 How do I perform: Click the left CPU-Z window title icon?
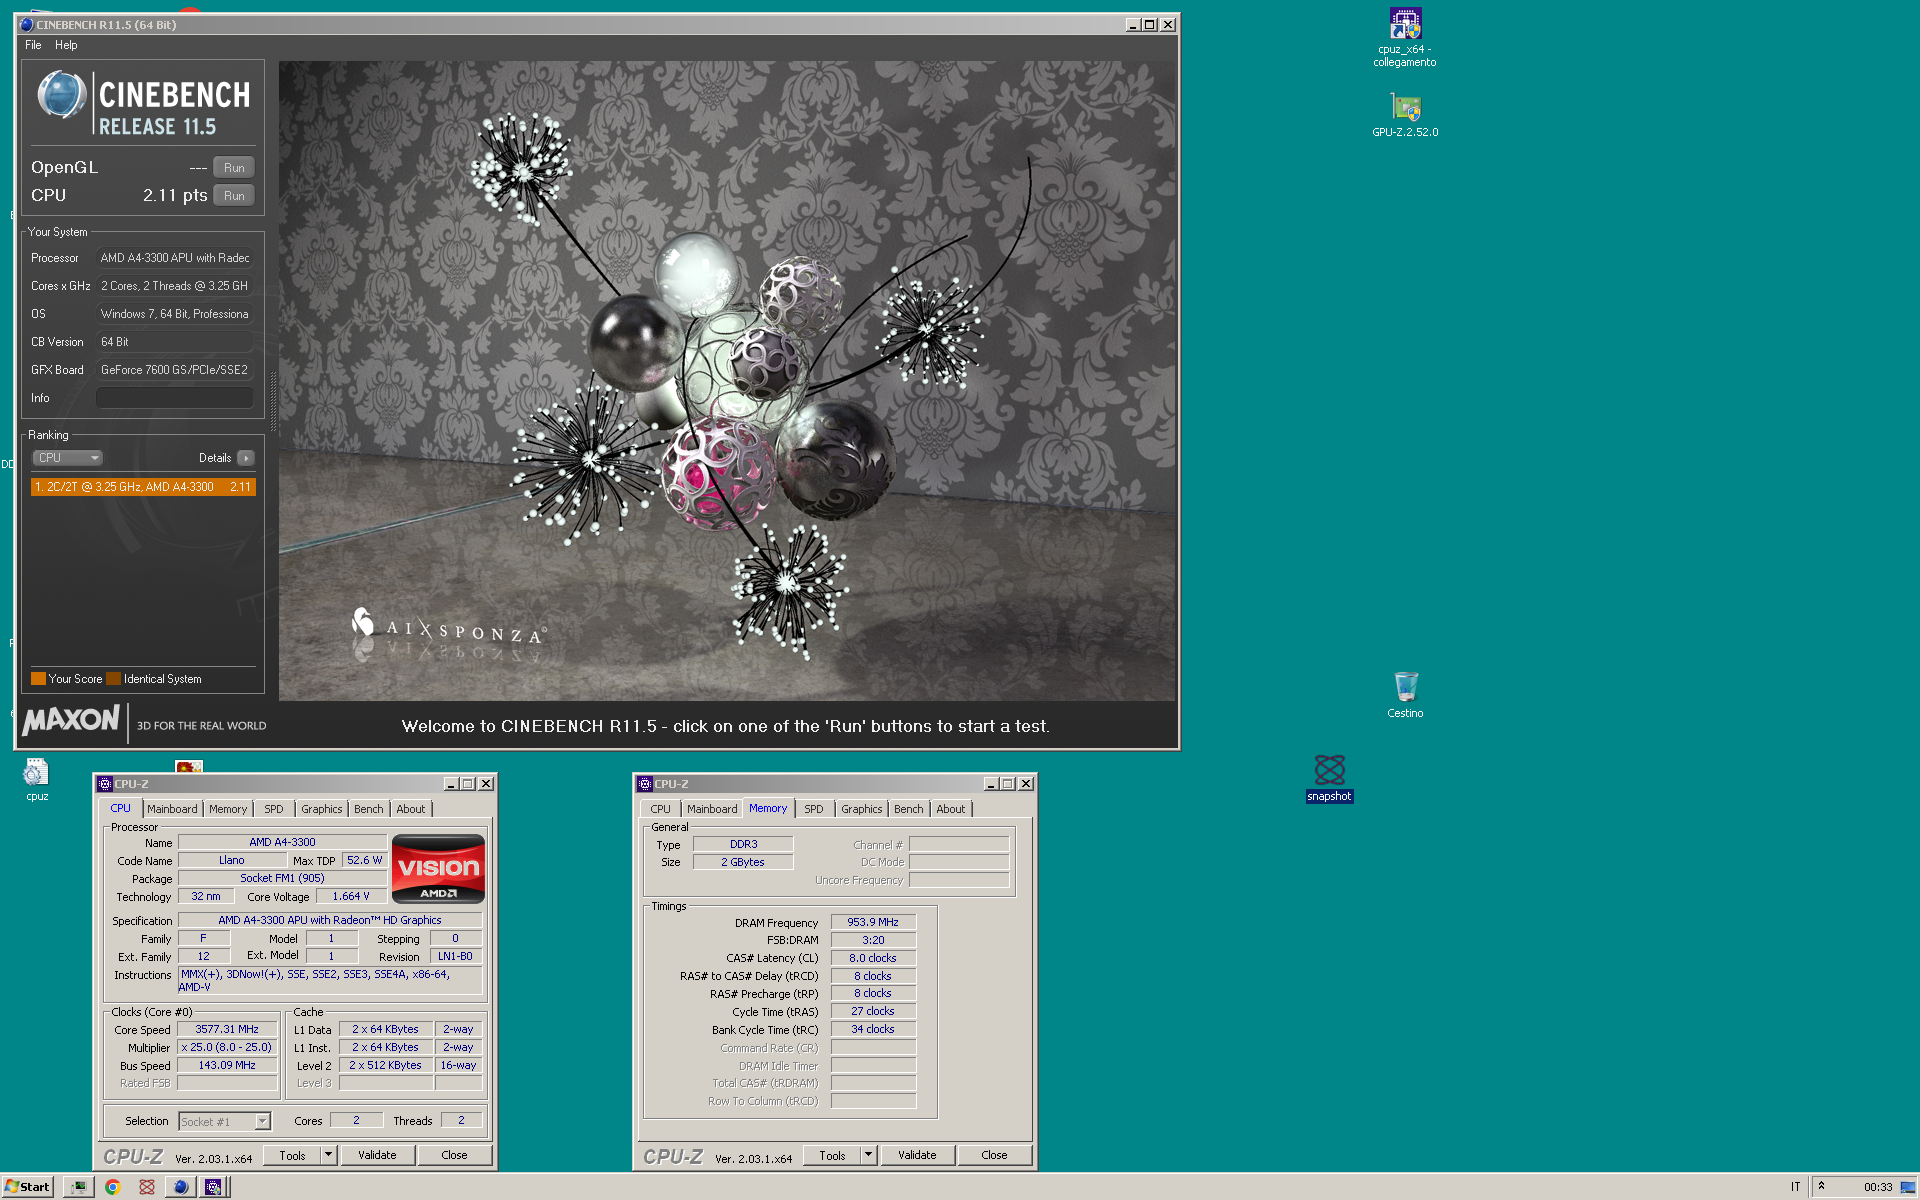[105, 784]
